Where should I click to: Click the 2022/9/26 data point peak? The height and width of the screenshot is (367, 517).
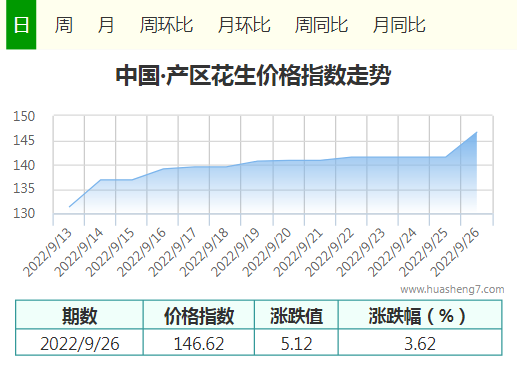477,132
